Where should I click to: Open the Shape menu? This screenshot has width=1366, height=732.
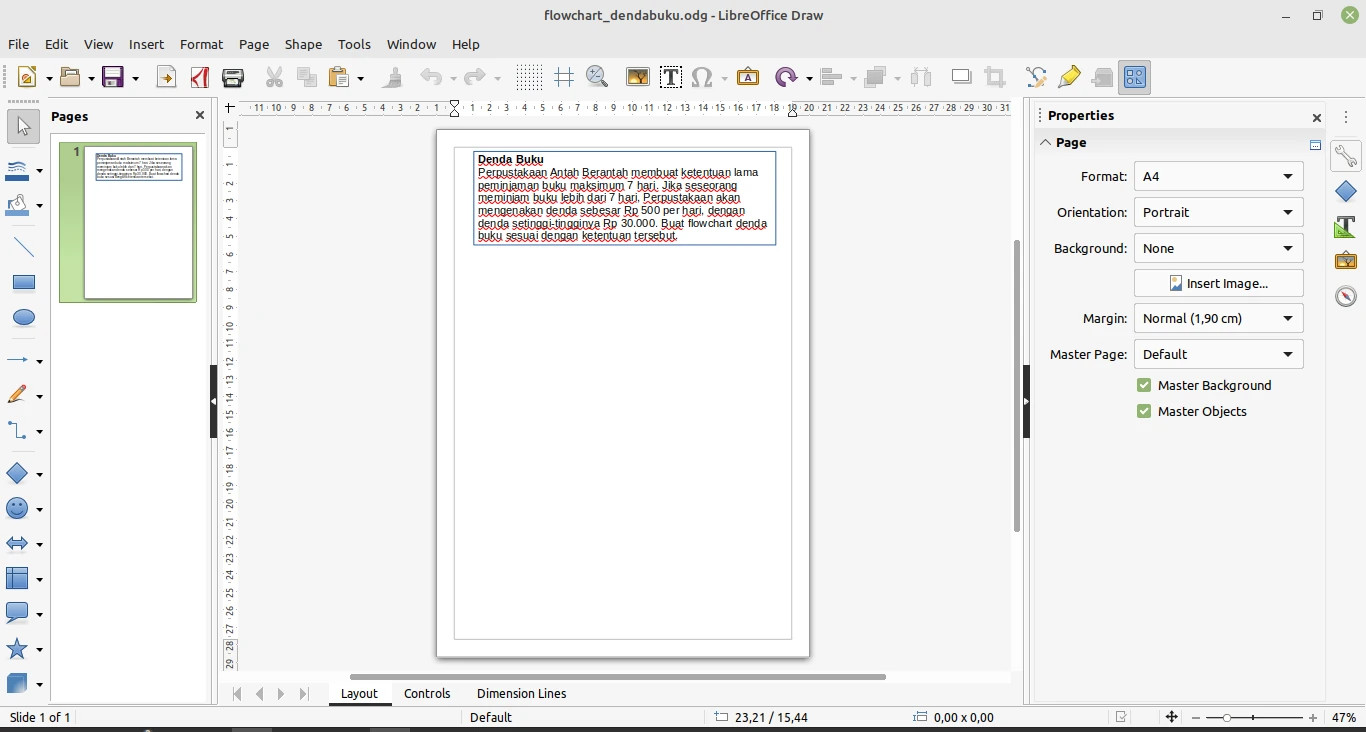click(303, 44)
